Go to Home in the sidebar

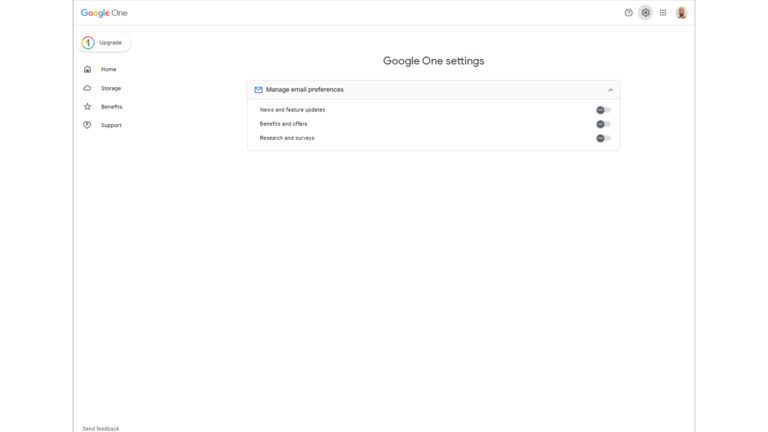pyautogui.click(x=109, y=70)
